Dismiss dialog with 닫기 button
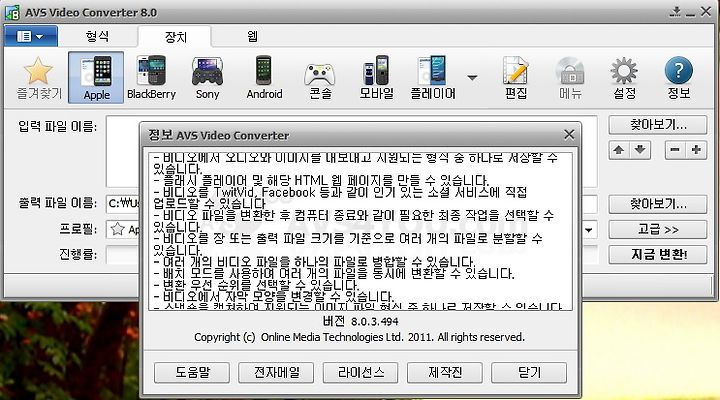Viewport: 720px width, 400px height. tap(529, 372)
